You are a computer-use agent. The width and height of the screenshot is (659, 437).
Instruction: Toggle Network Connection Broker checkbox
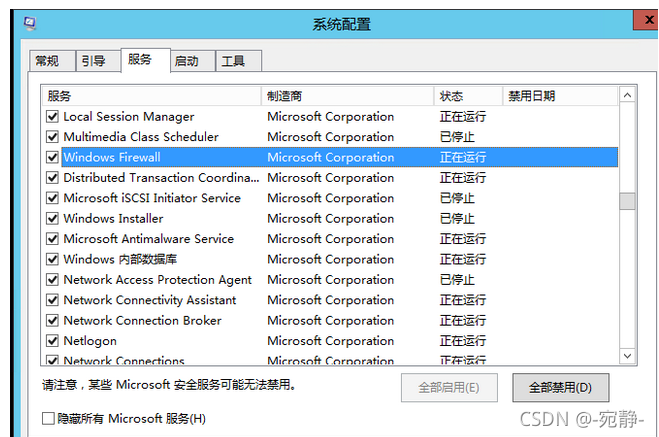click(52, 321)
